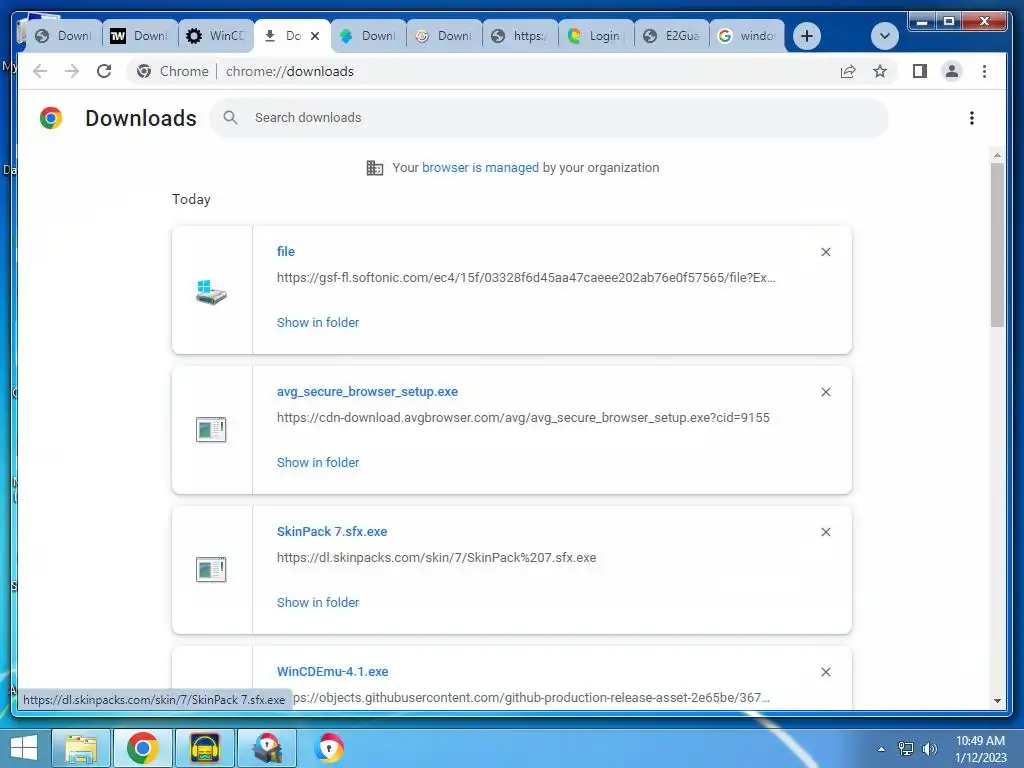Switch to the first Downl tab

click(x=64, y=36)
